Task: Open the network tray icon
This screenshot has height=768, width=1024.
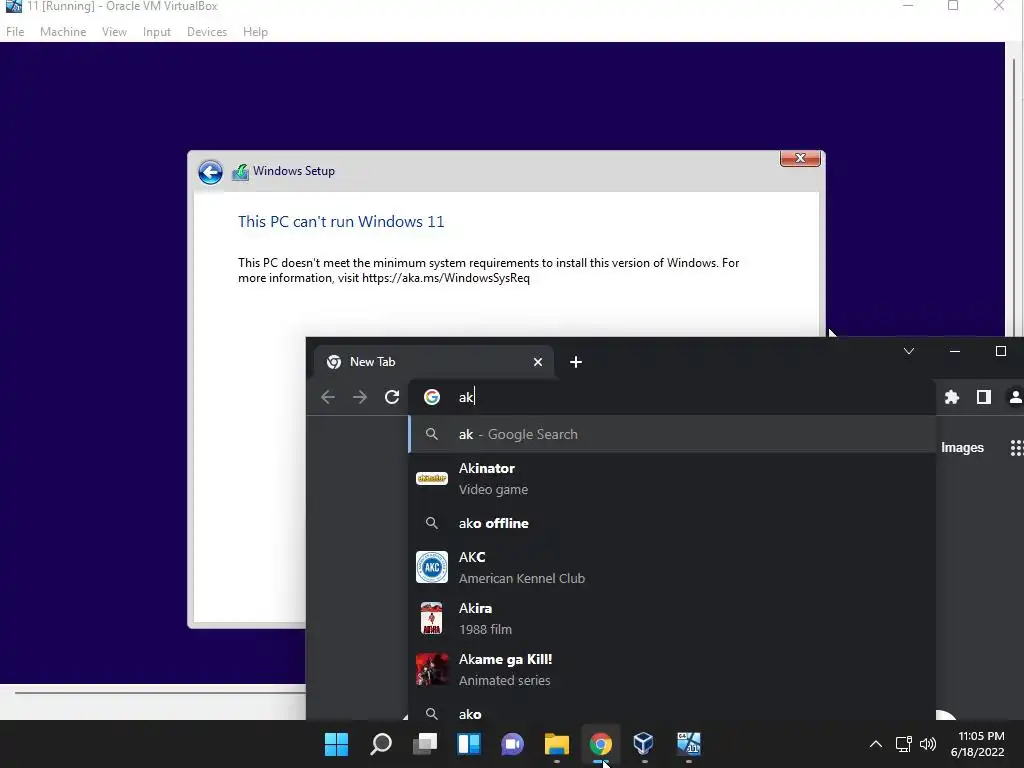Action: (903, 744)
